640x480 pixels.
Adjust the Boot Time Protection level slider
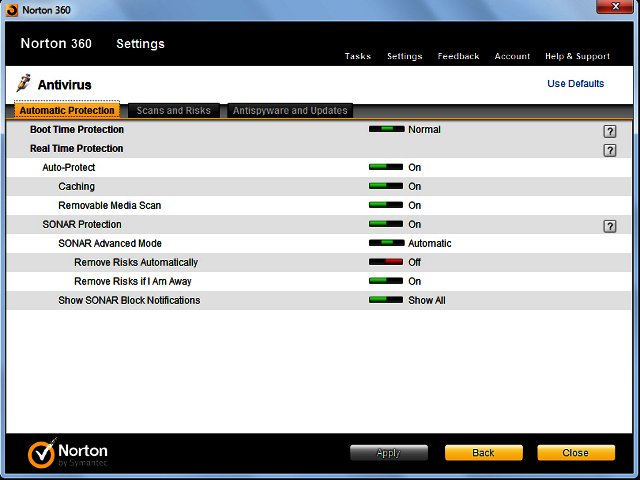pyautogui.click(x=387, y=129)
